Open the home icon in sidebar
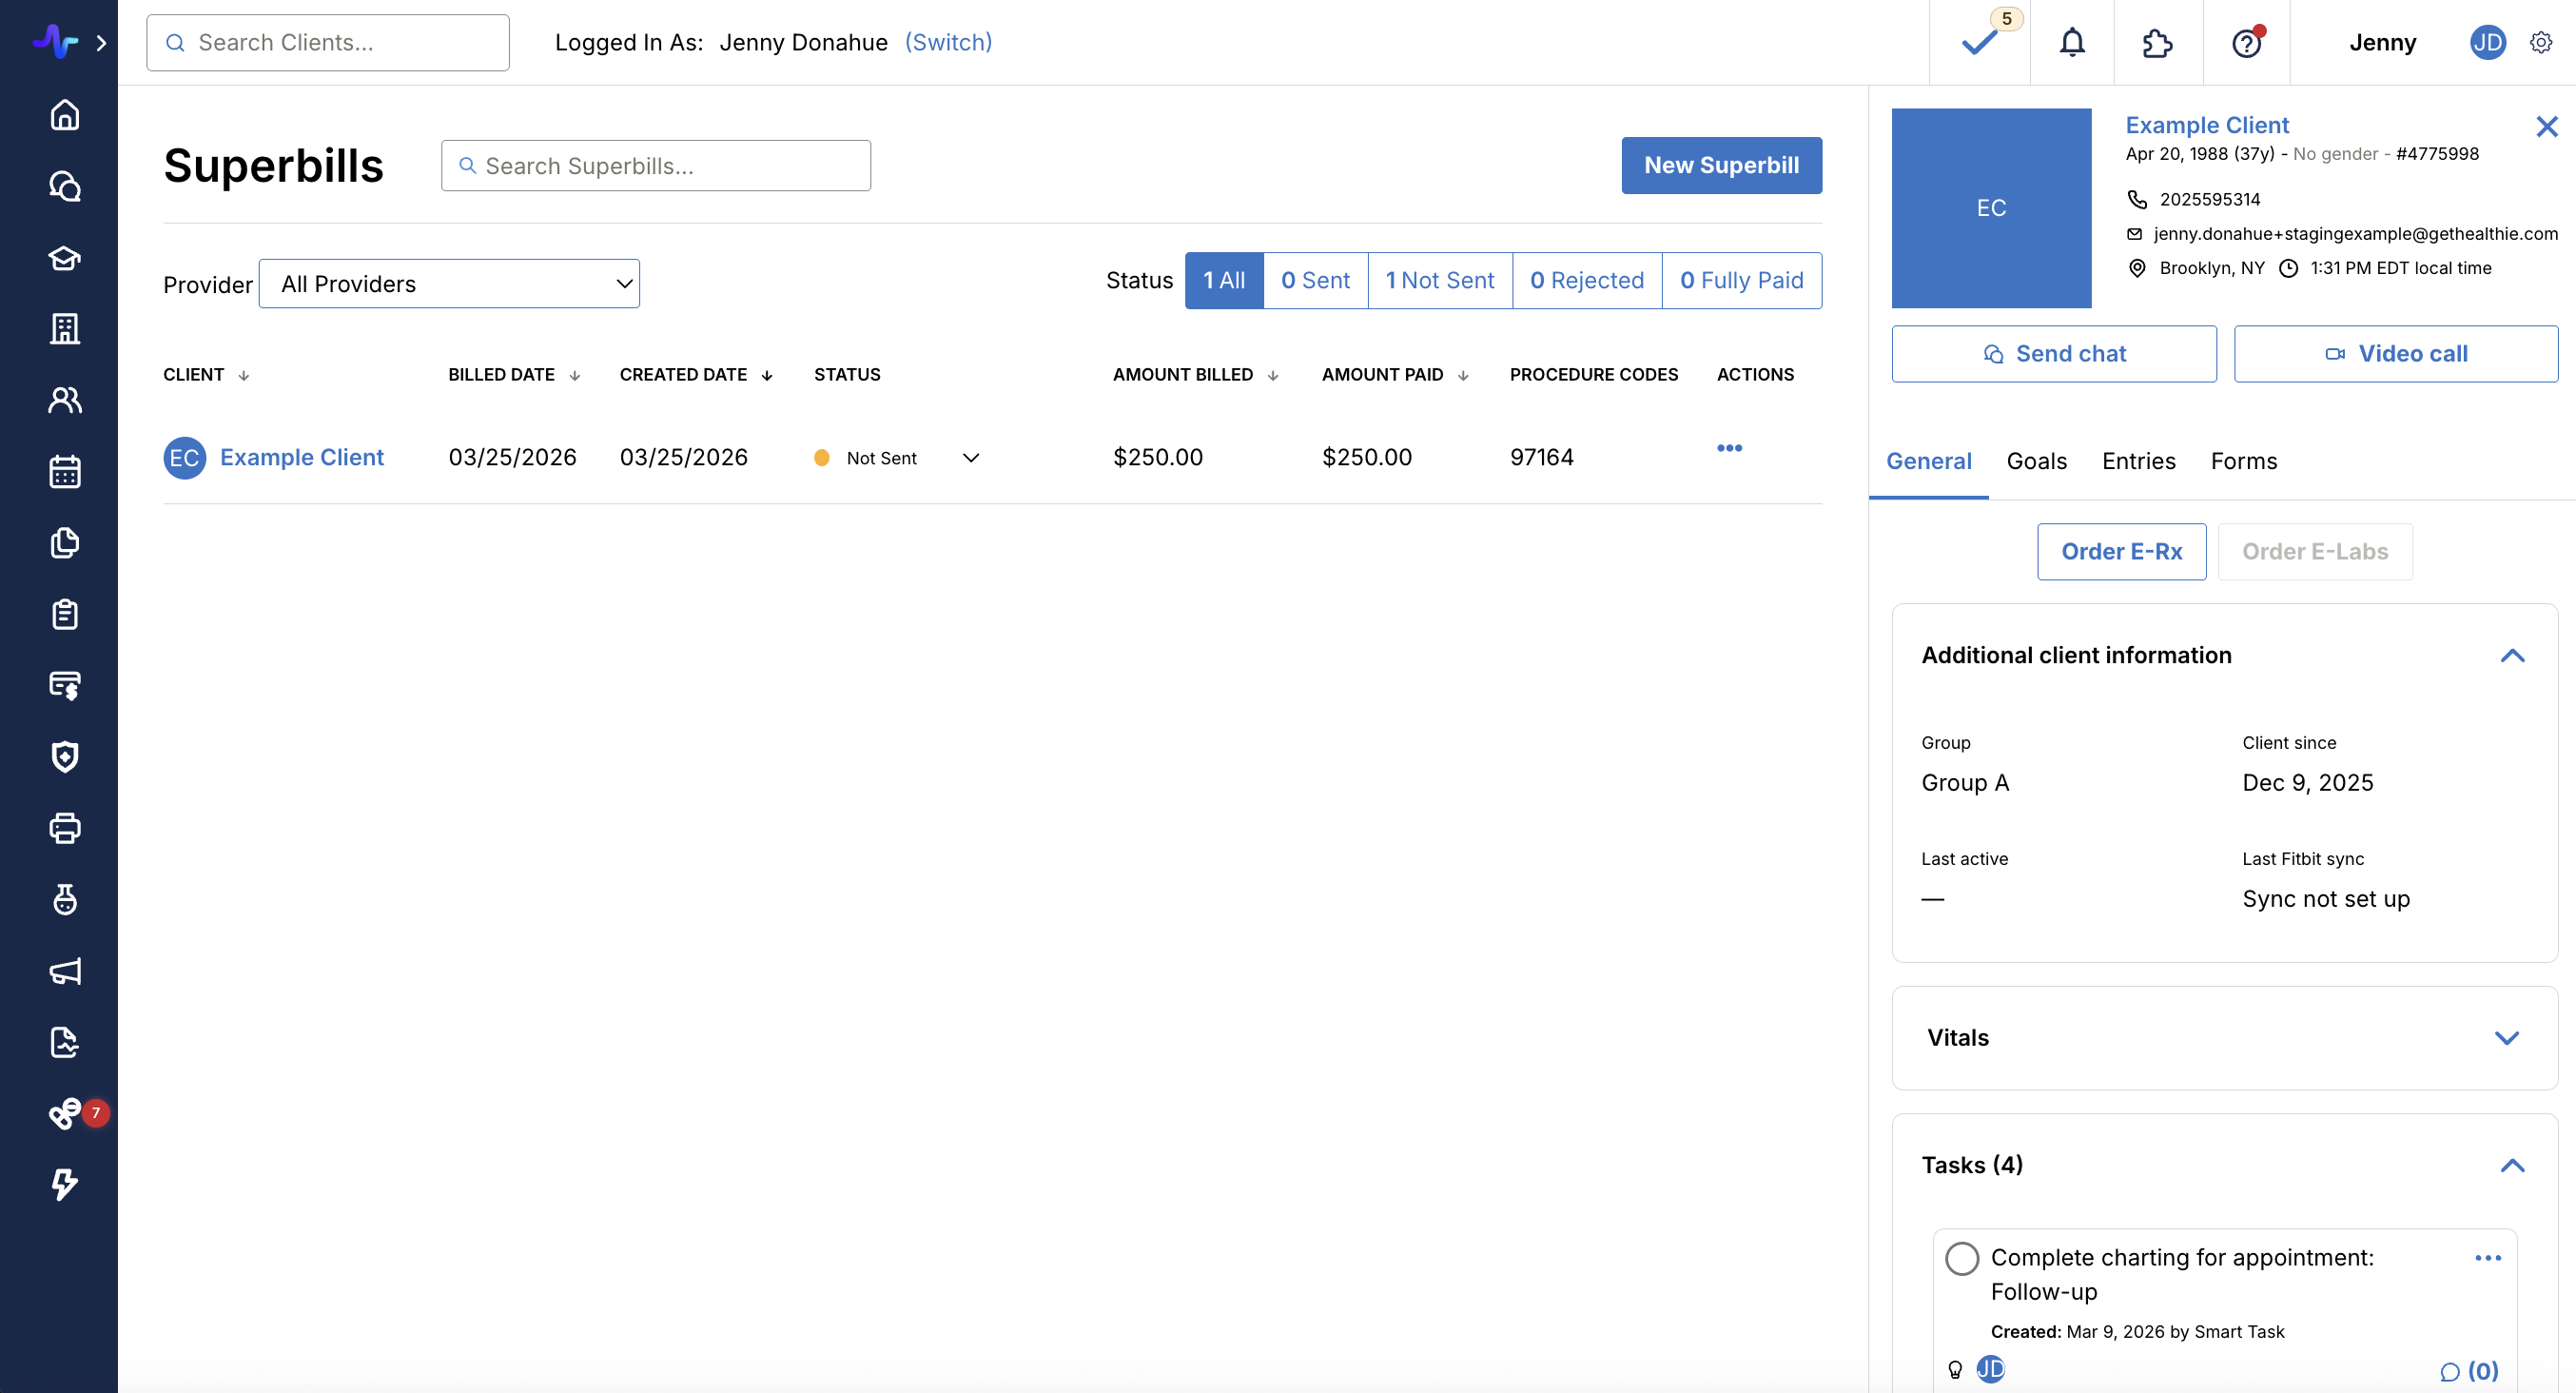This screenshot has height=1393, width=2576. (65, 115)
